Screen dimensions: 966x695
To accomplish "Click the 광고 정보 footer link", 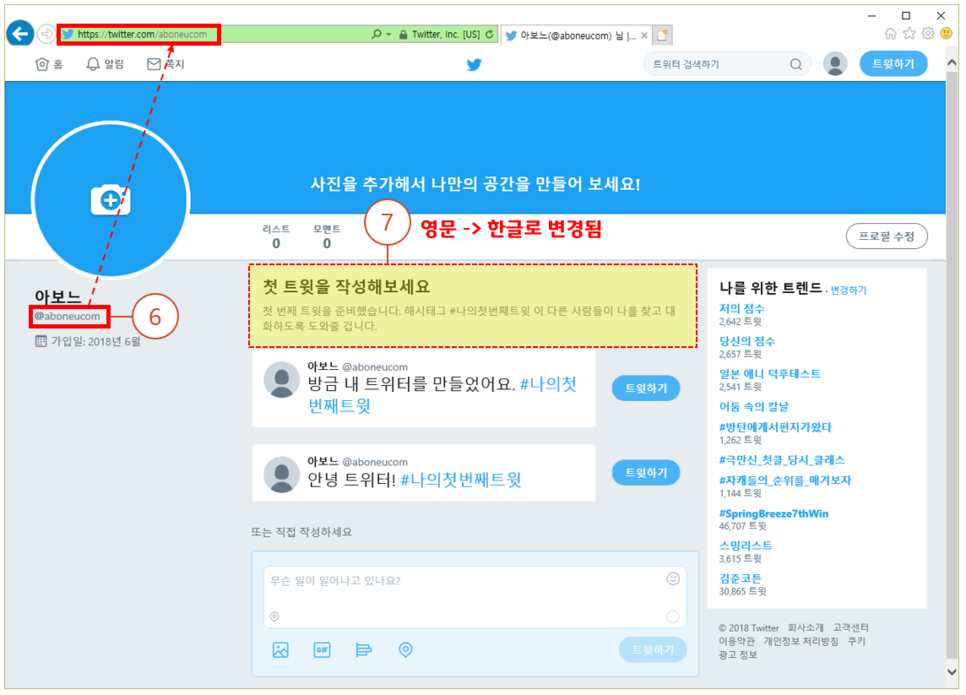I will 738,655.
